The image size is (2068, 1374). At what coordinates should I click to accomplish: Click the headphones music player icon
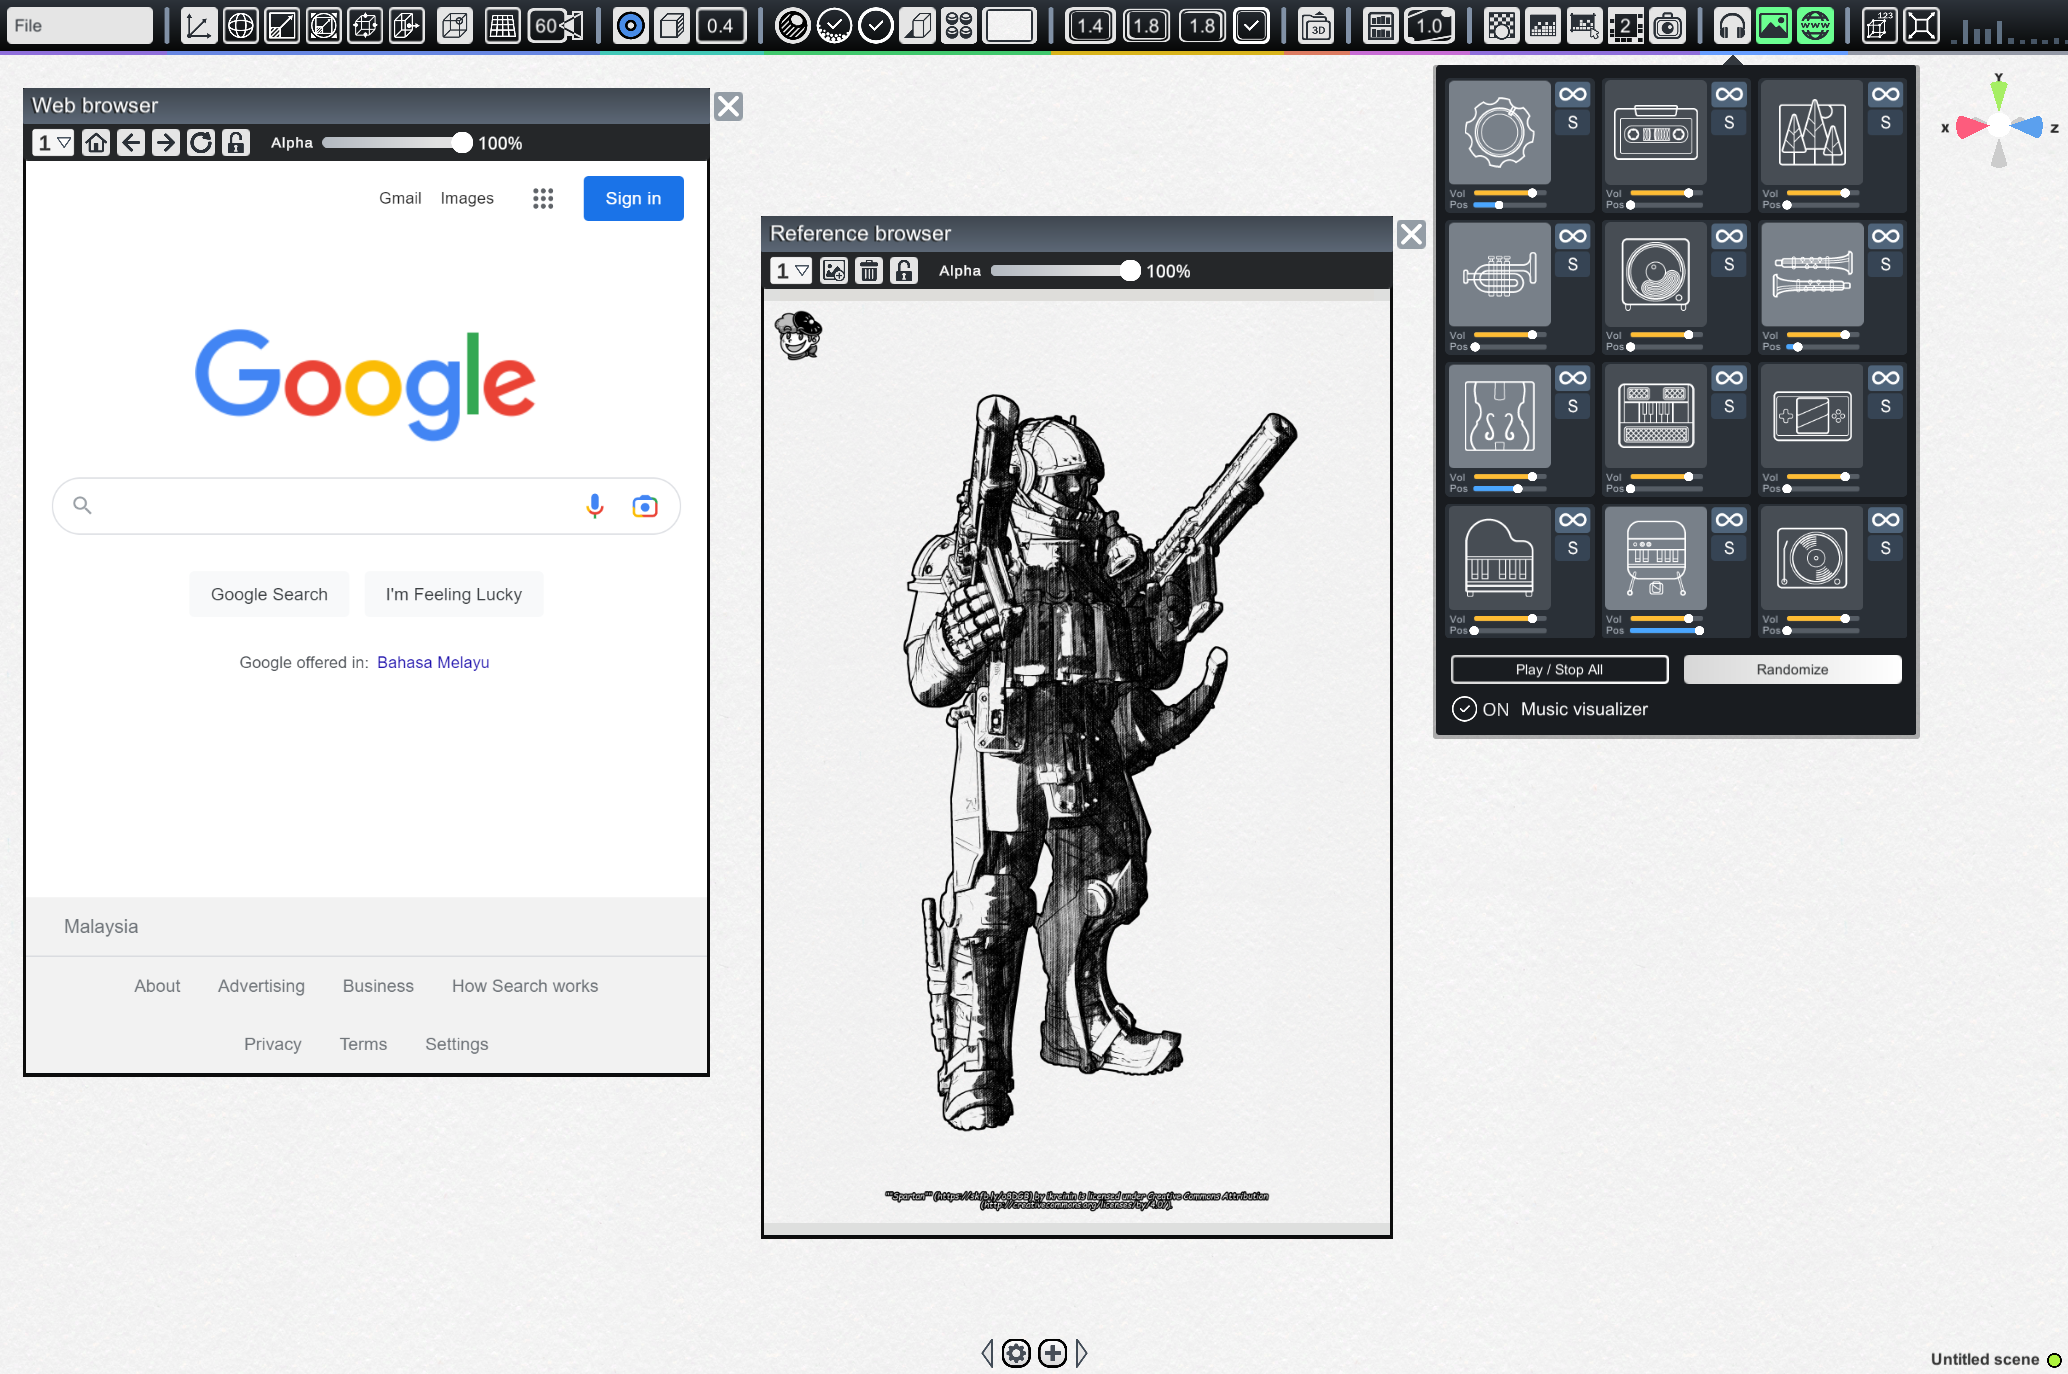(x=1732, y=26)
